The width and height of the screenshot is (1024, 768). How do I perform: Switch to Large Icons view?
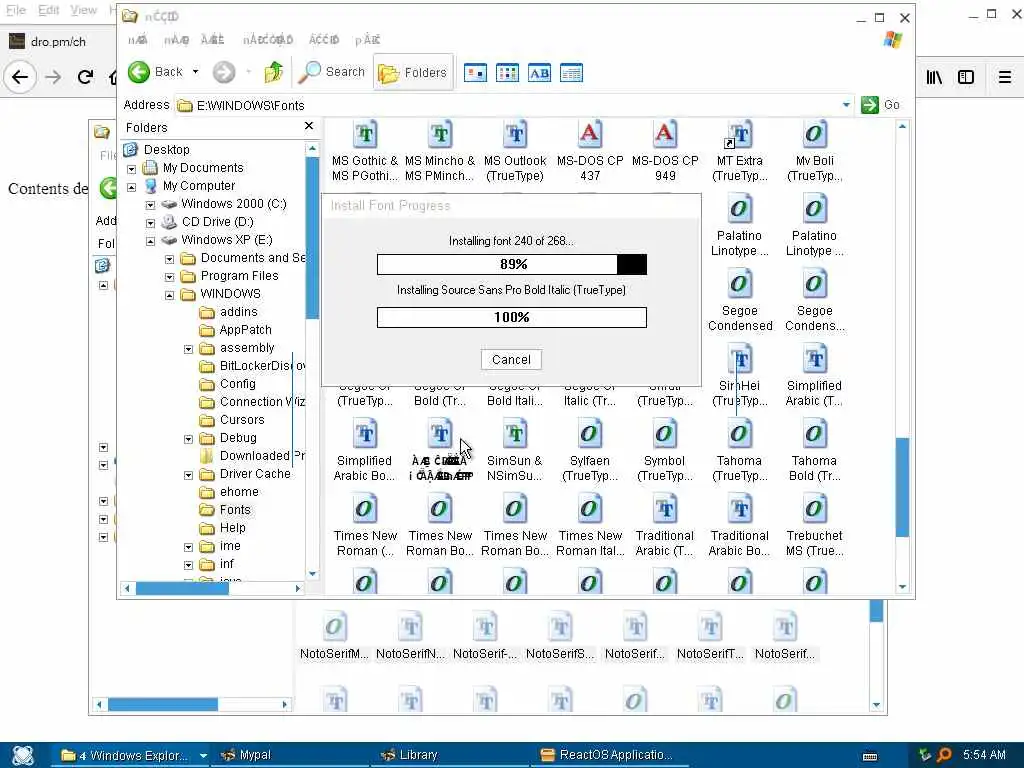[475, 72]
